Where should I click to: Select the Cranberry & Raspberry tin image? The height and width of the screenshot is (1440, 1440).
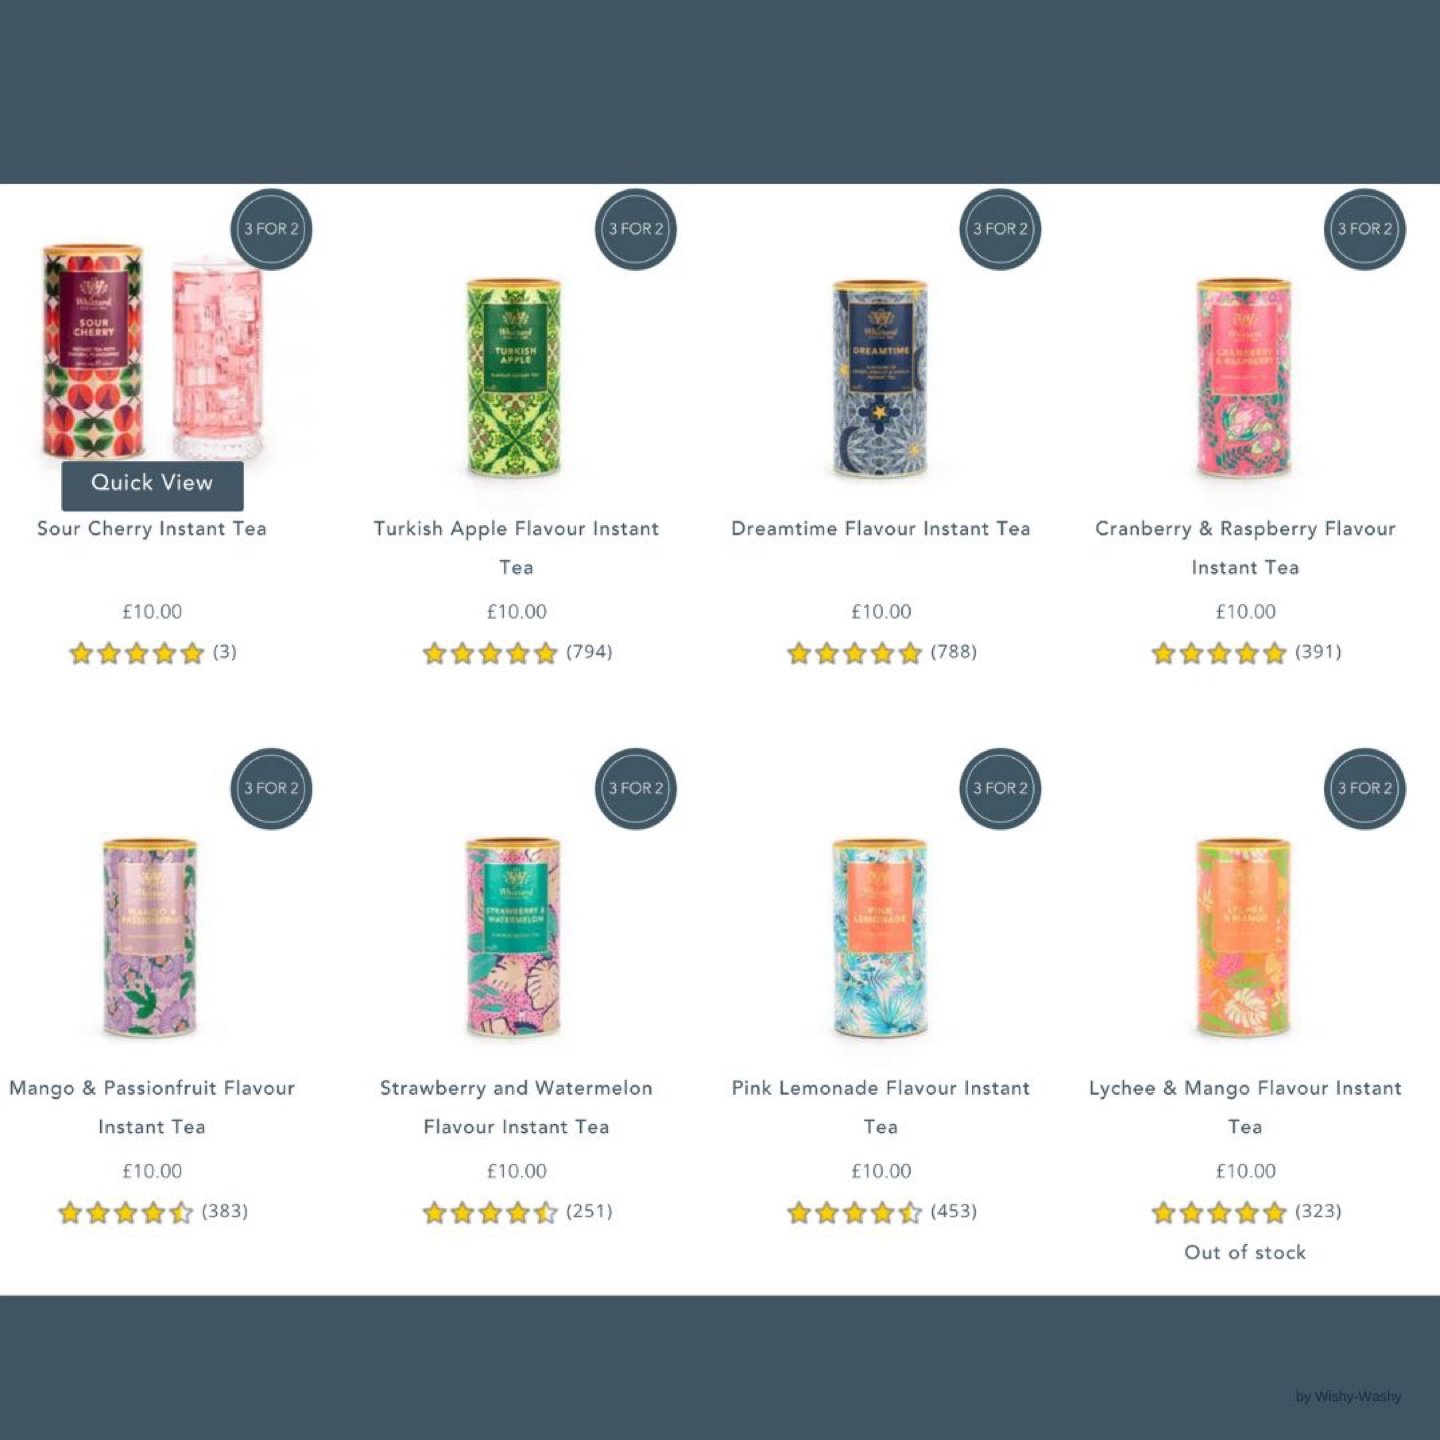[x=1245, y=378]
